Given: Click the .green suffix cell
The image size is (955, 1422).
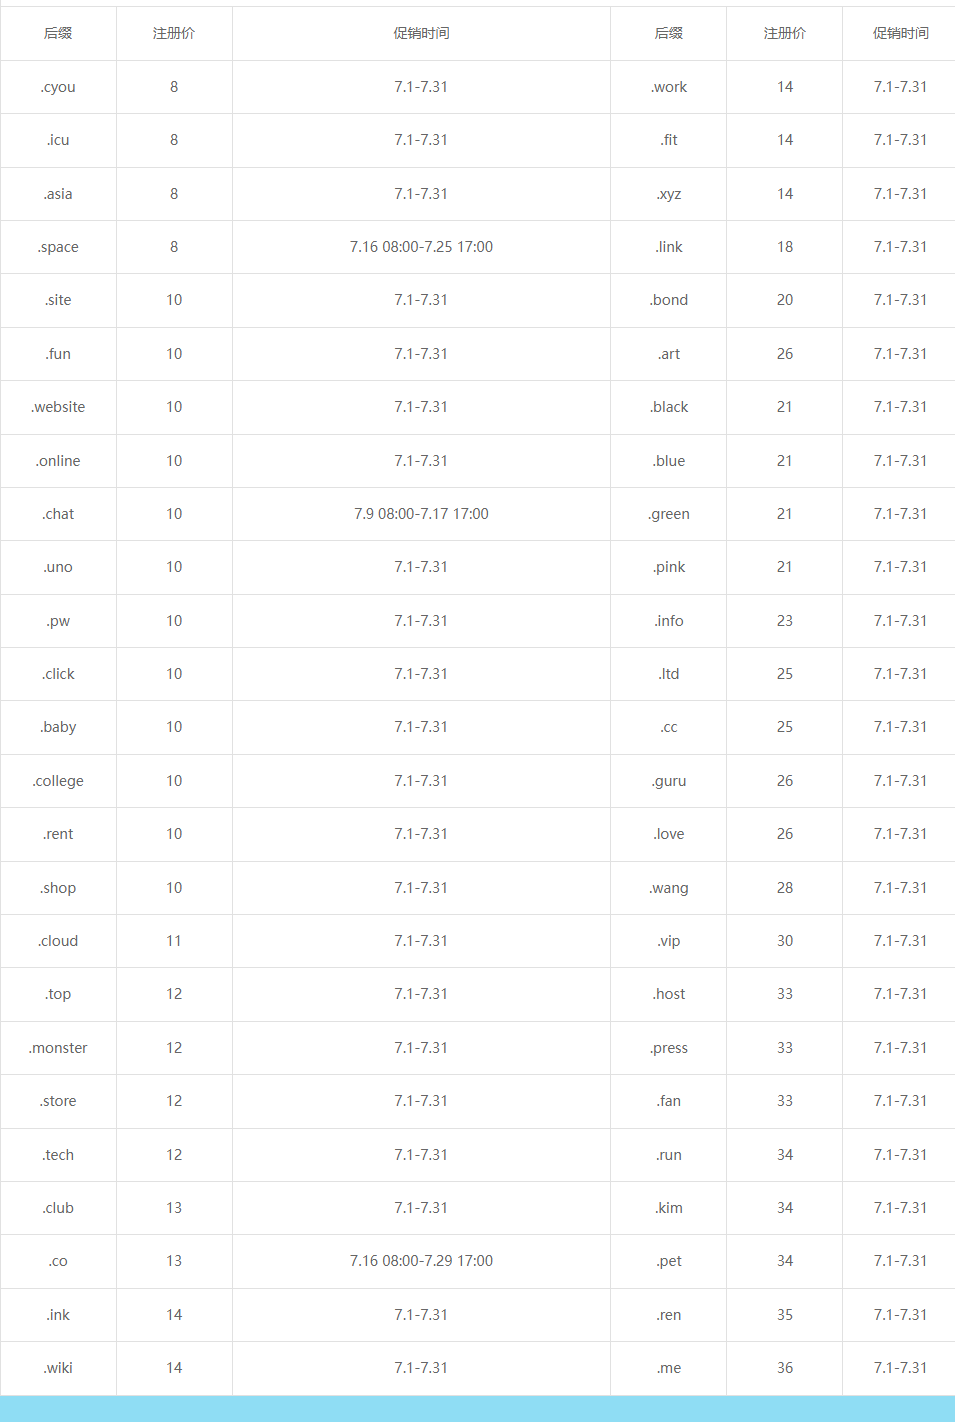Looking at the screenshot, I should (669, 514).
